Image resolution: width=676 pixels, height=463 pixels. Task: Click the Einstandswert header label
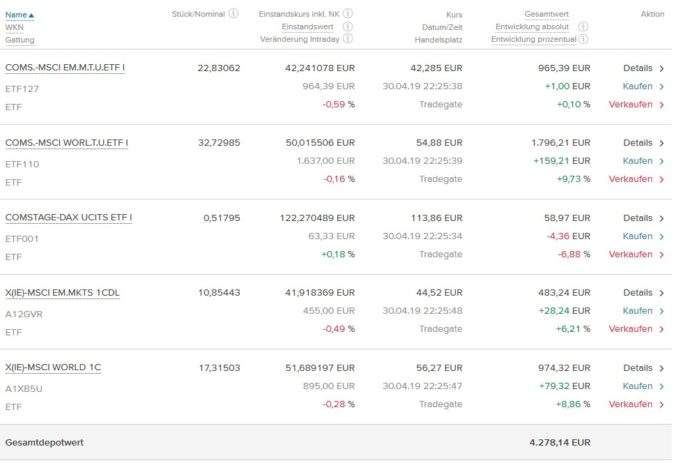point(307,27)
